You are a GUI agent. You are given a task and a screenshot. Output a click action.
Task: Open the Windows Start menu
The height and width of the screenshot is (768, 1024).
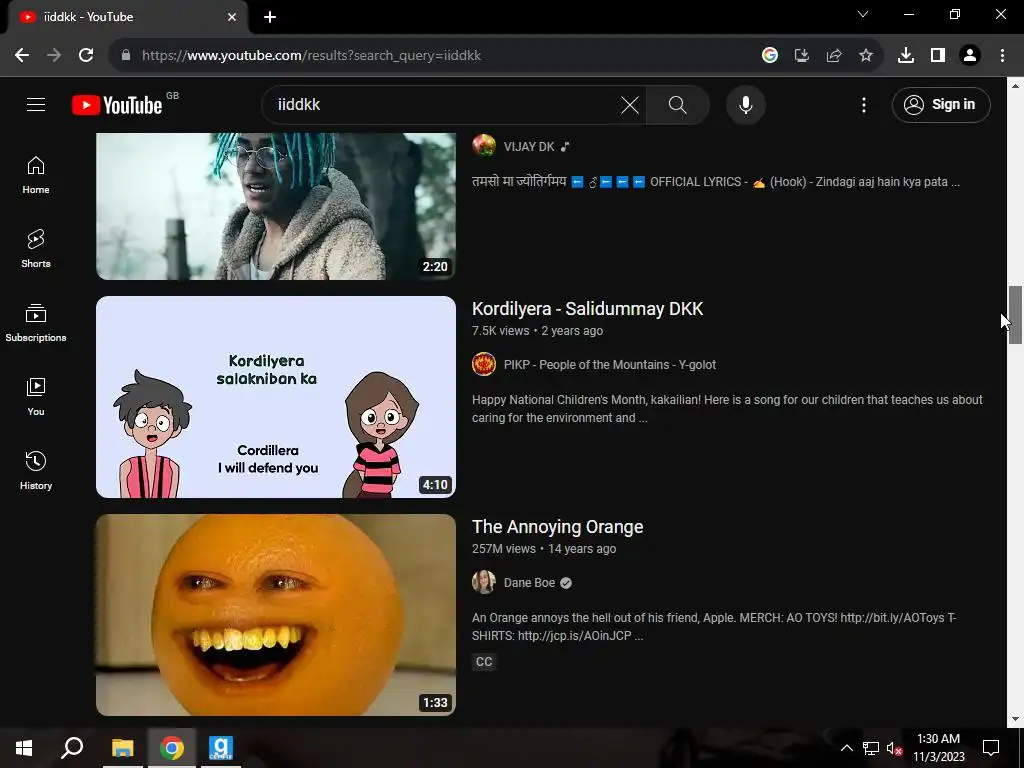point(24,748)
